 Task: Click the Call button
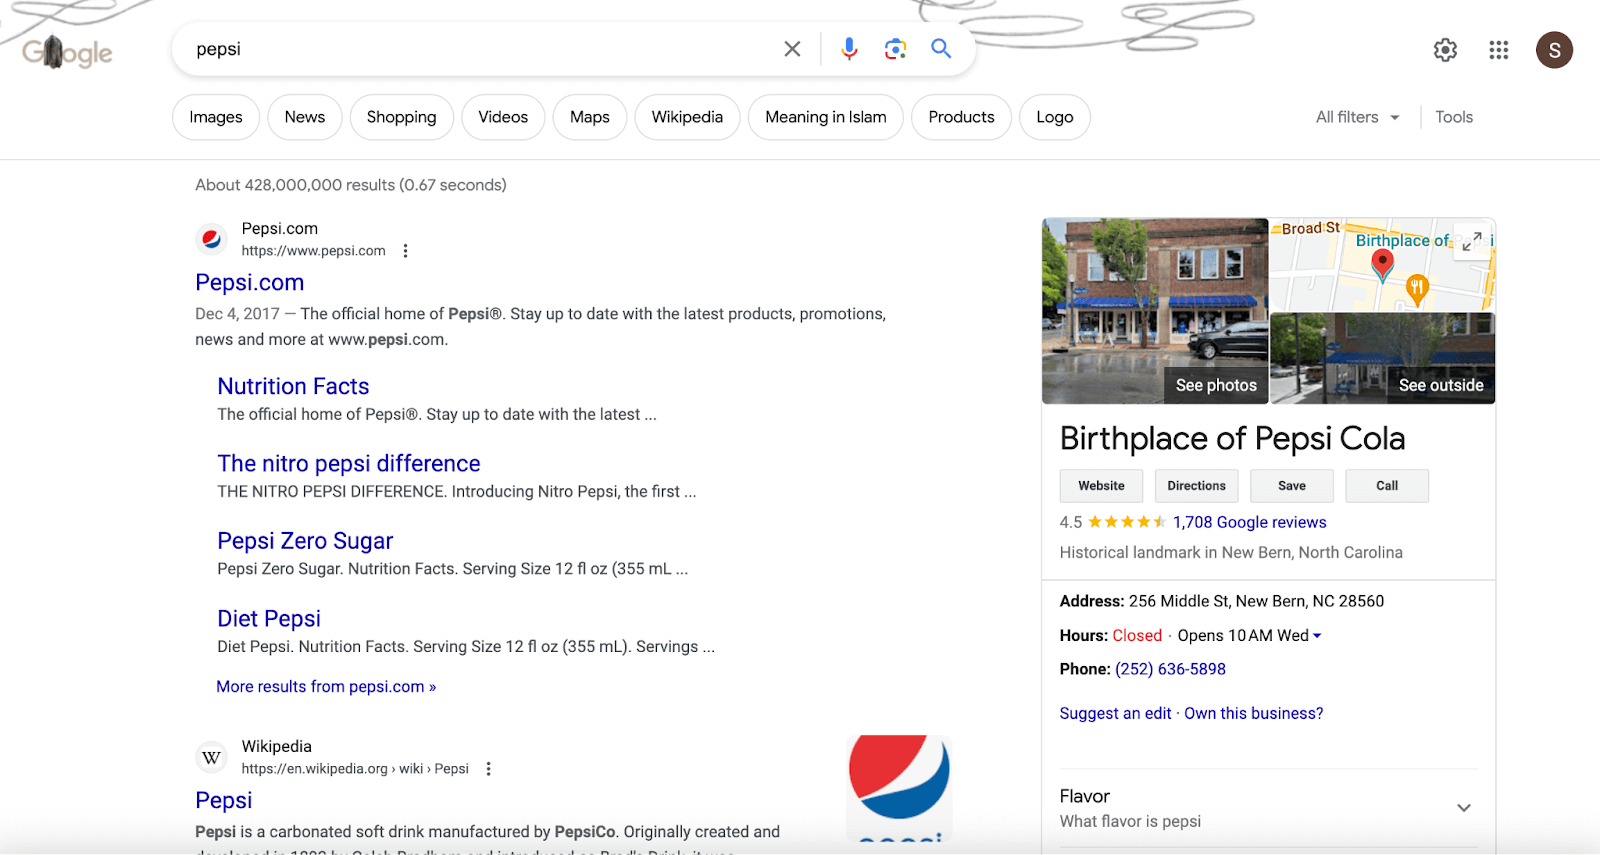(x=1387, y=486)
